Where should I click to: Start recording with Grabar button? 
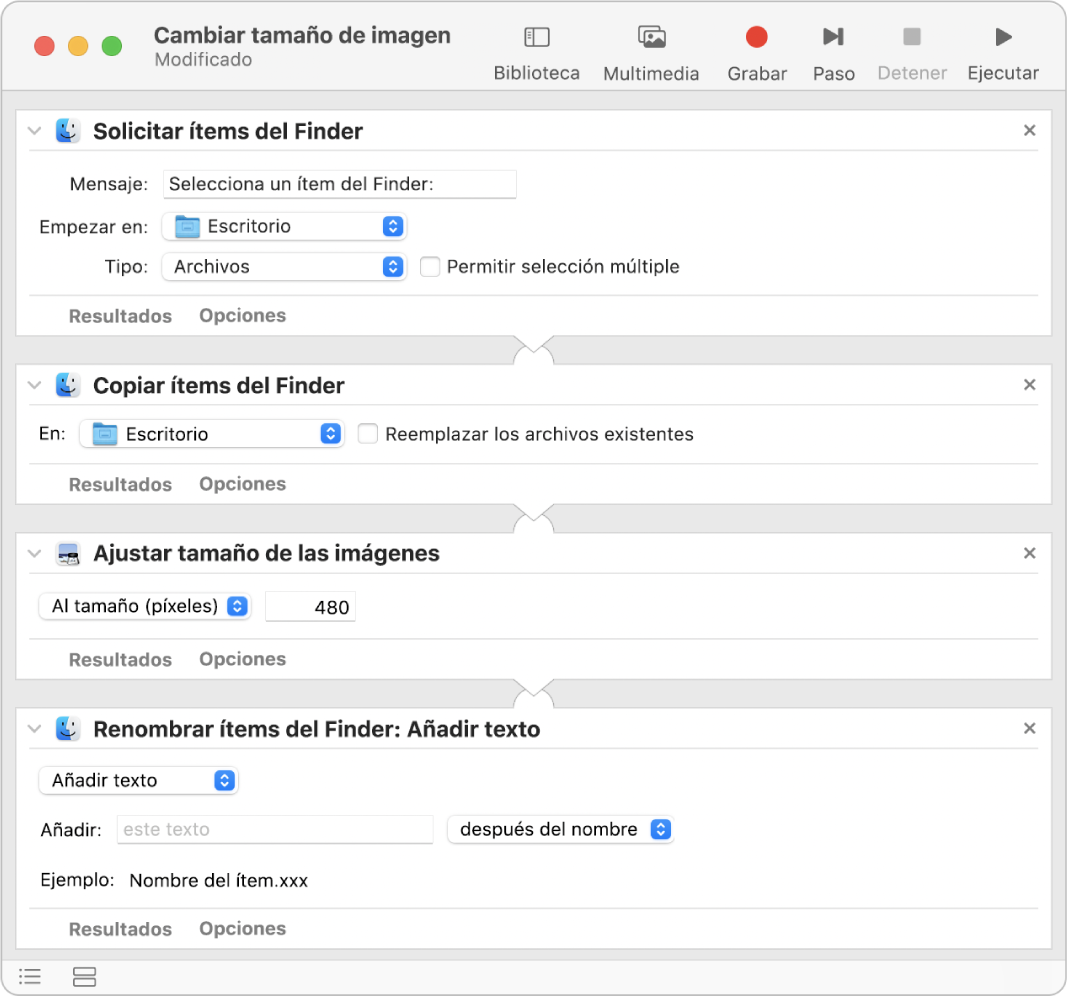[x=756, y=38]
